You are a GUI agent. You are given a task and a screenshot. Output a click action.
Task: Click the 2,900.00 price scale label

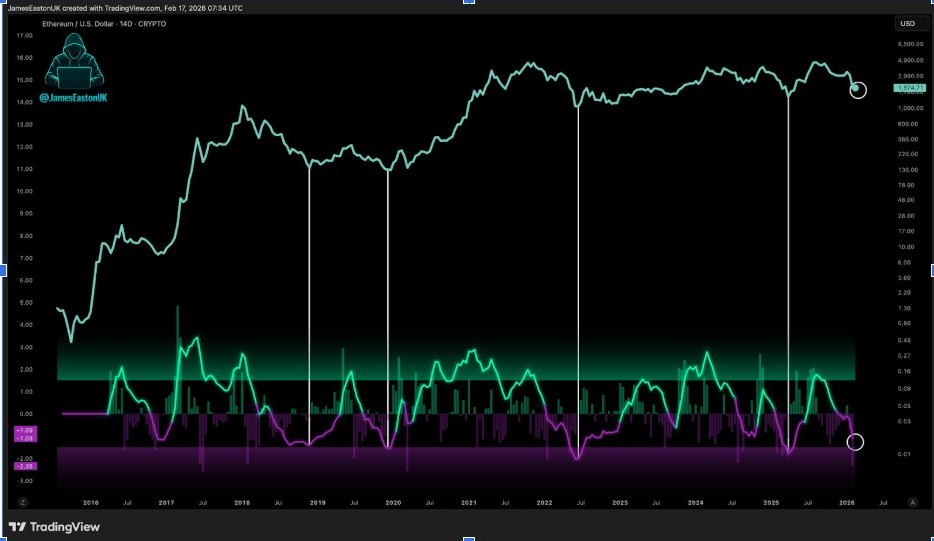(910, 76)
